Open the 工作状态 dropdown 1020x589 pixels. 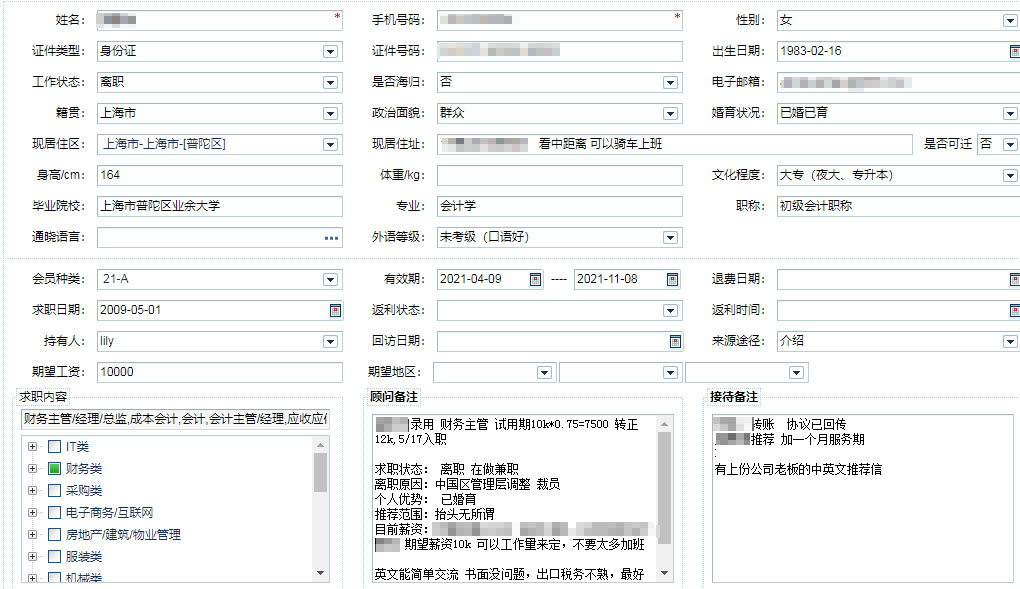330,82
